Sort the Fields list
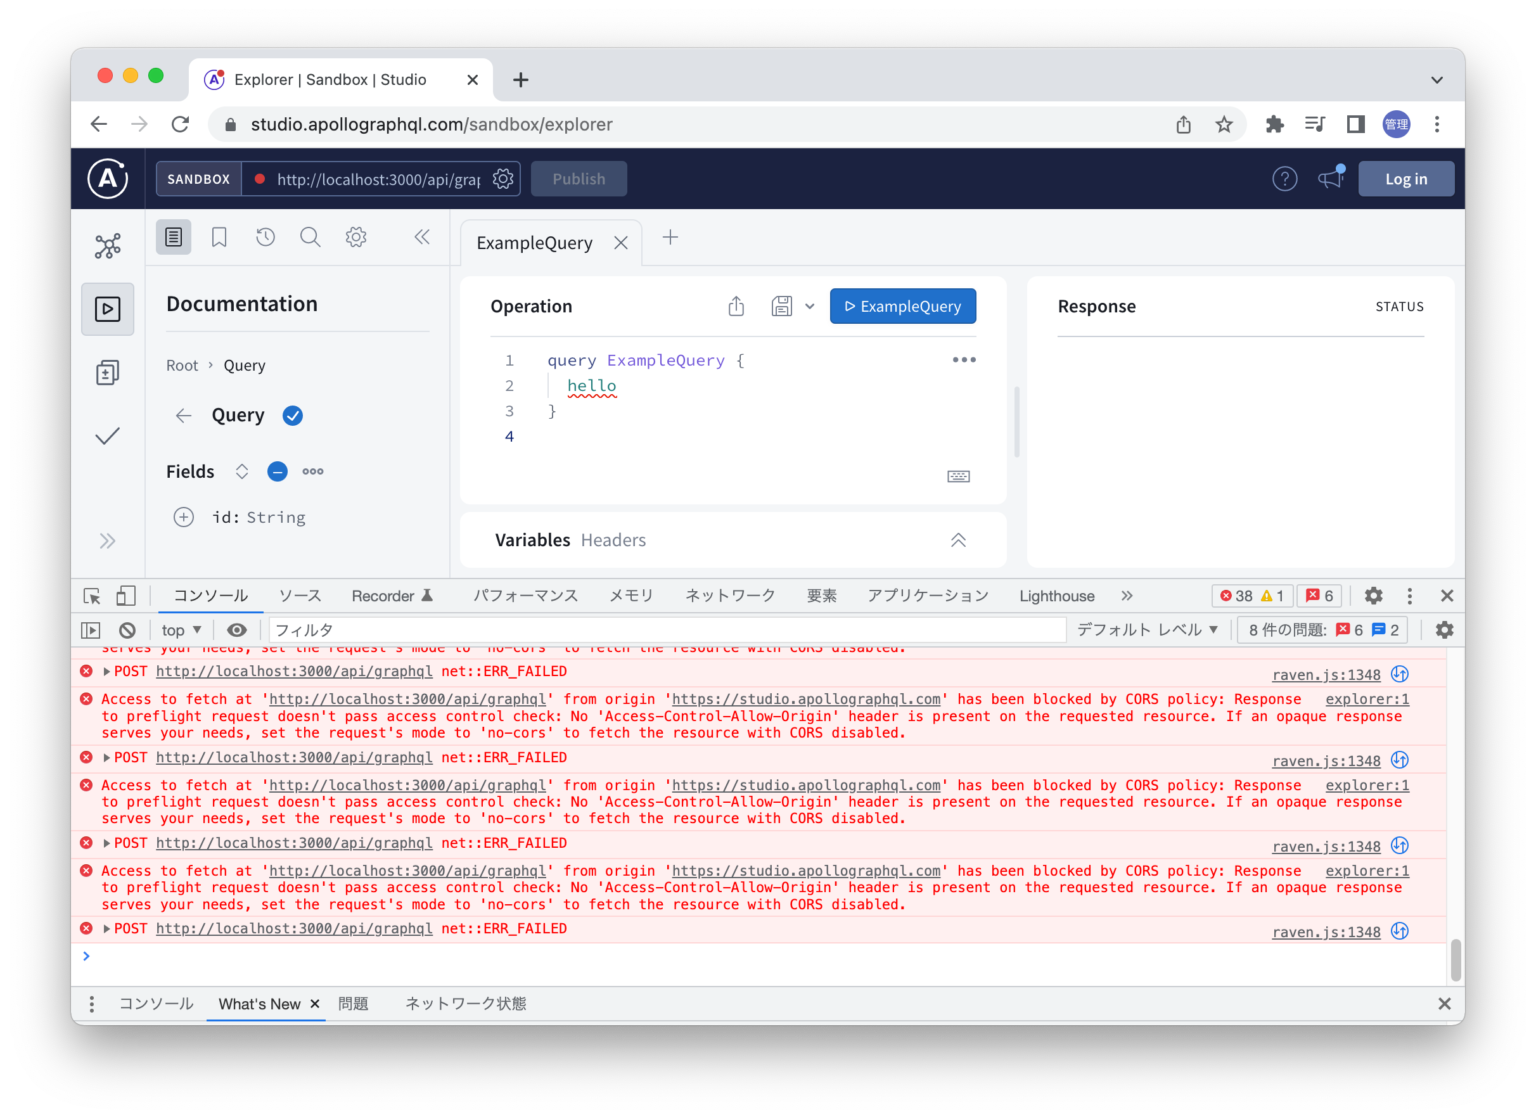 242,471
